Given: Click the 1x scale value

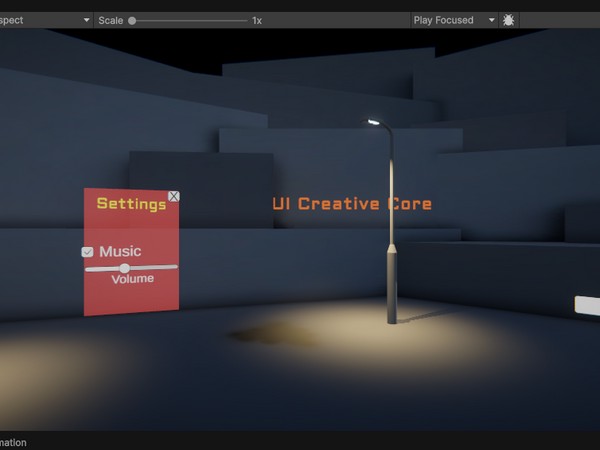Looking at the screenshot, I should click(x=257, y=20).
